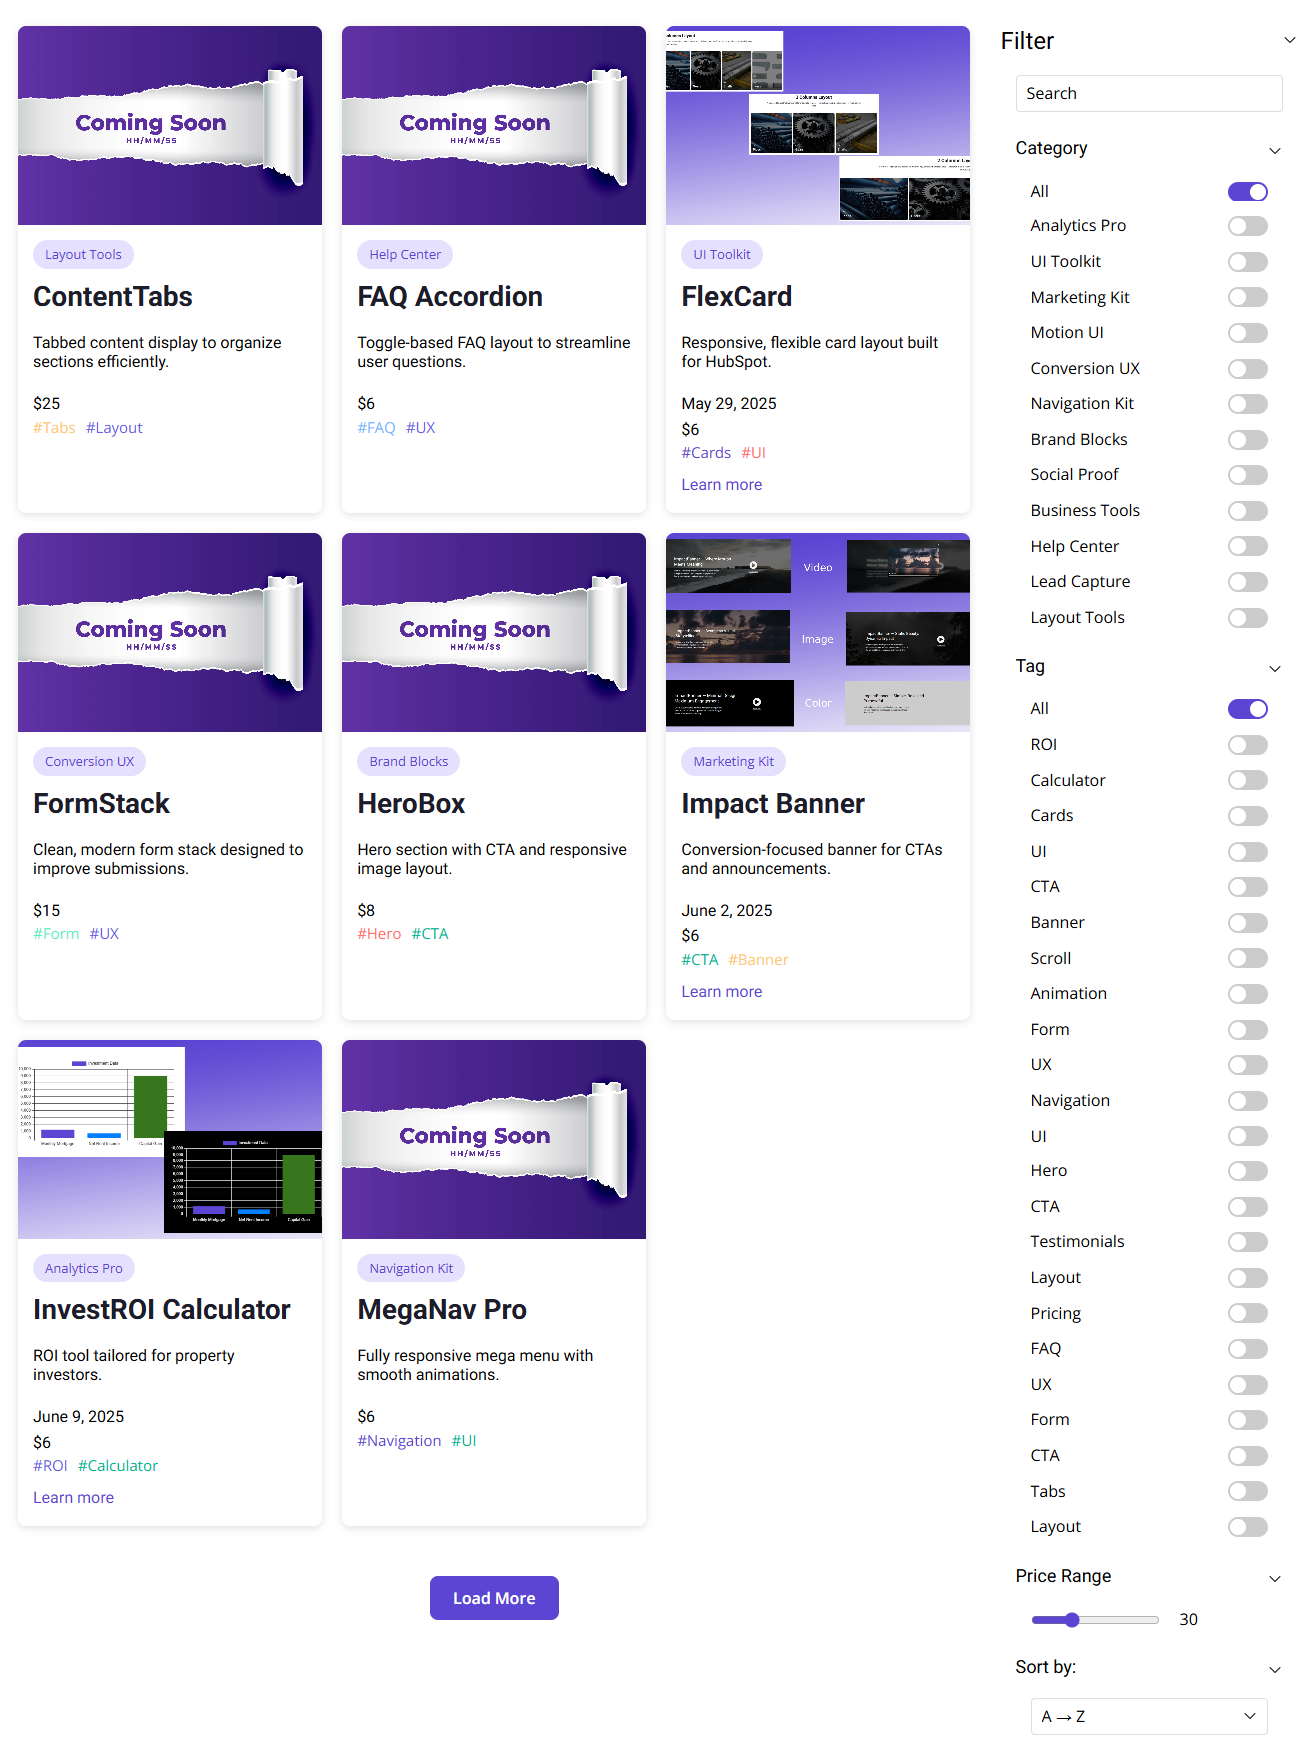Open the A → Z sort dropdown
Viewport: 1316px width, 1758px height.
coord(1148,1716)
